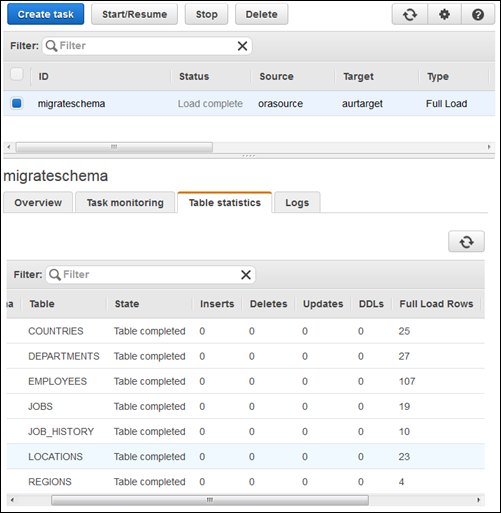Click right arrow of upper horizontal scrollbar
The height and width of the screenshot is (513, 501).
[x=489, y=147]
